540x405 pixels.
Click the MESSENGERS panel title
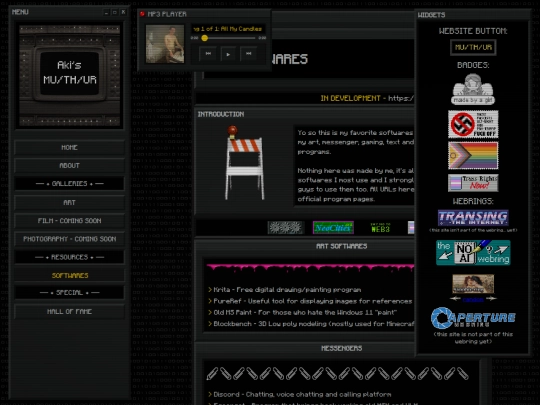(x=341, y=348)
